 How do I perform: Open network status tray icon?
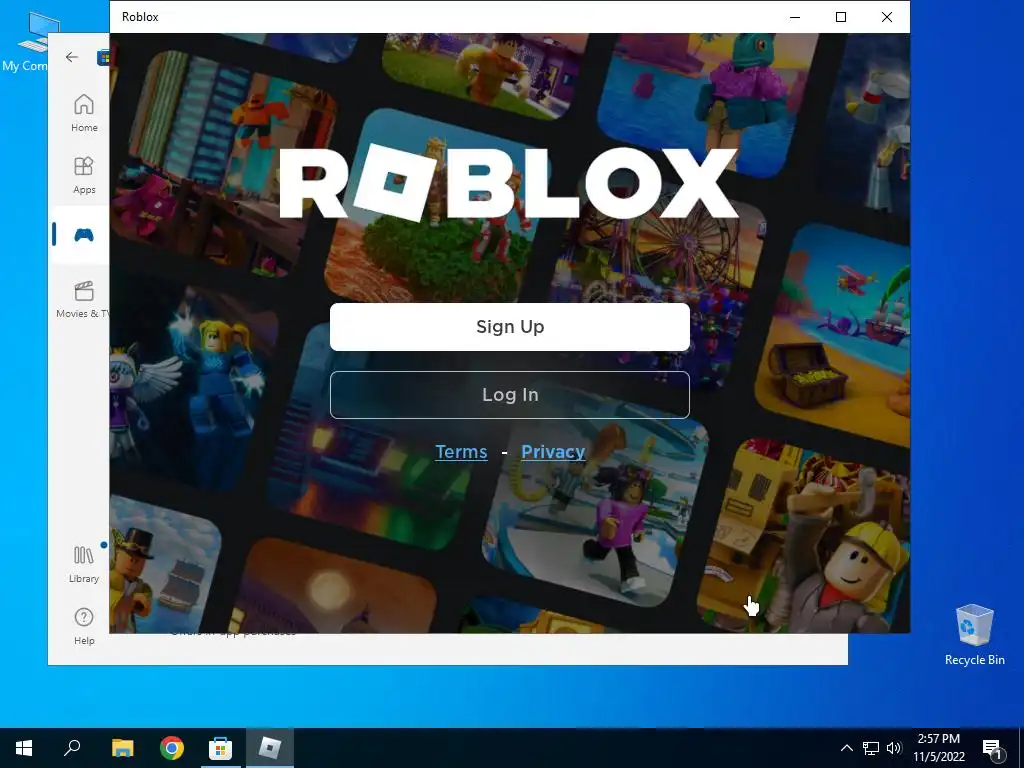[x=871, y=748]
